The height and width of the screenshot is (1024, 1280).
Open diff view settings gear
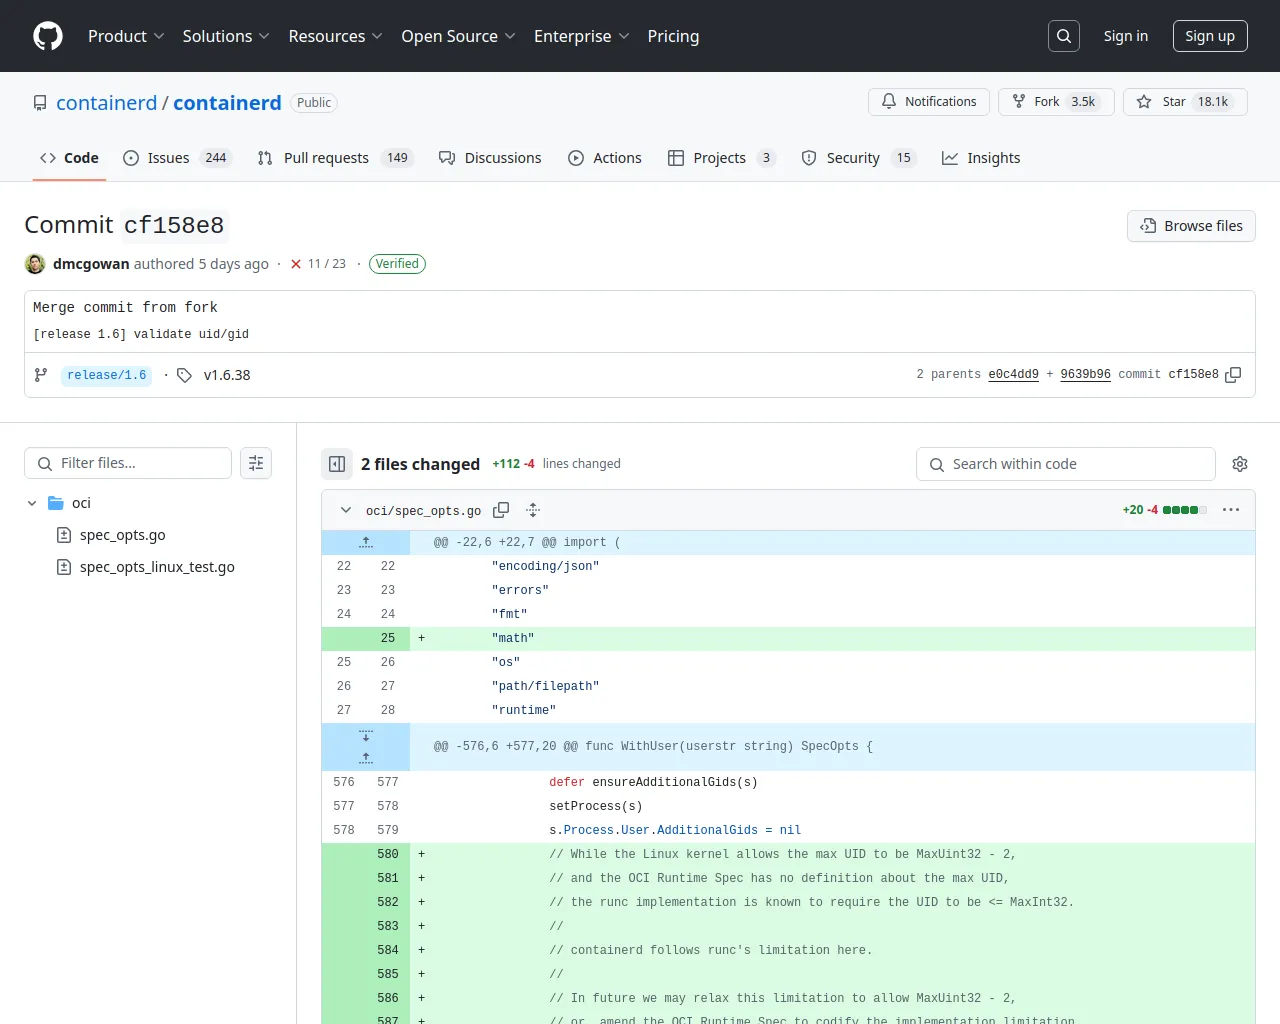pos(1240,464)
